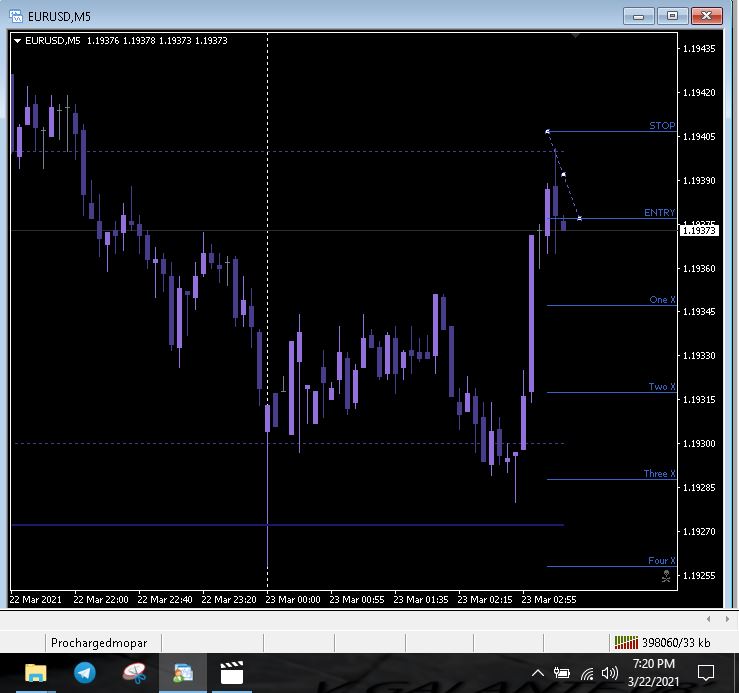Click the Prochargedmopar profile in the status bar
This screenshot has width=739, height=693.
click(x=99, y=643)
